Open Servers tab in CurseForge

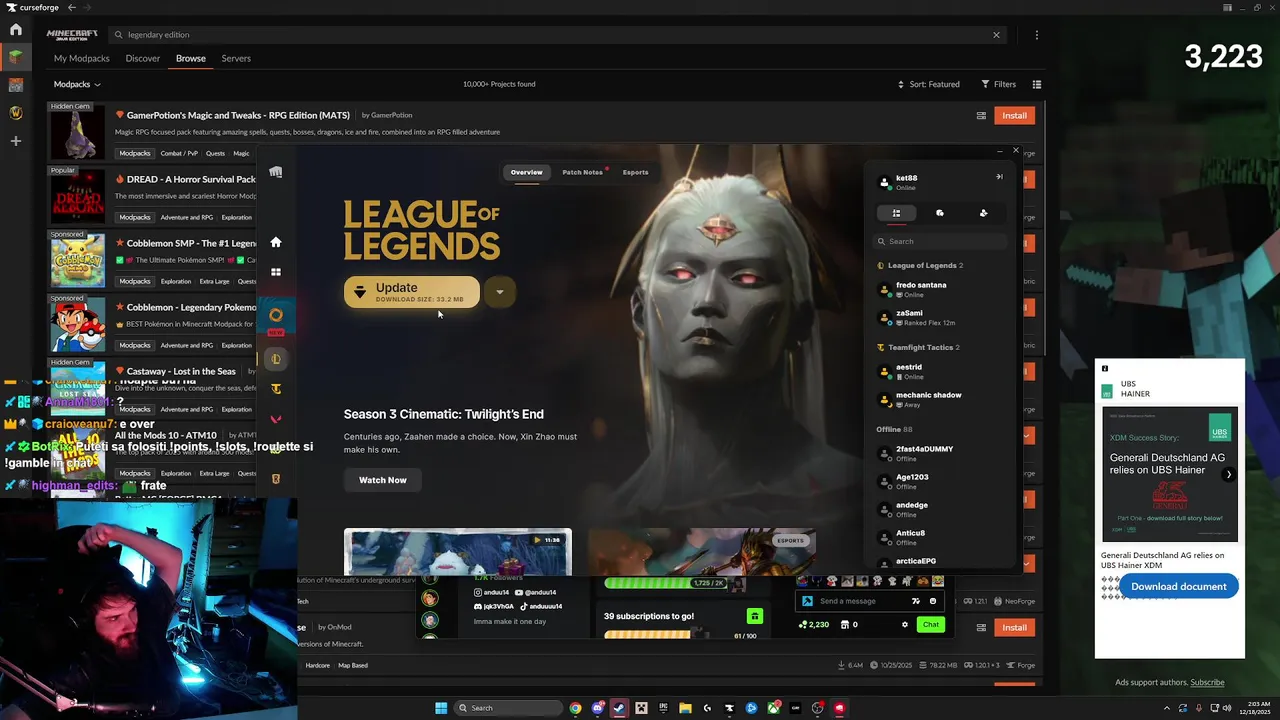pyautogui.click(x=236, y=59)
